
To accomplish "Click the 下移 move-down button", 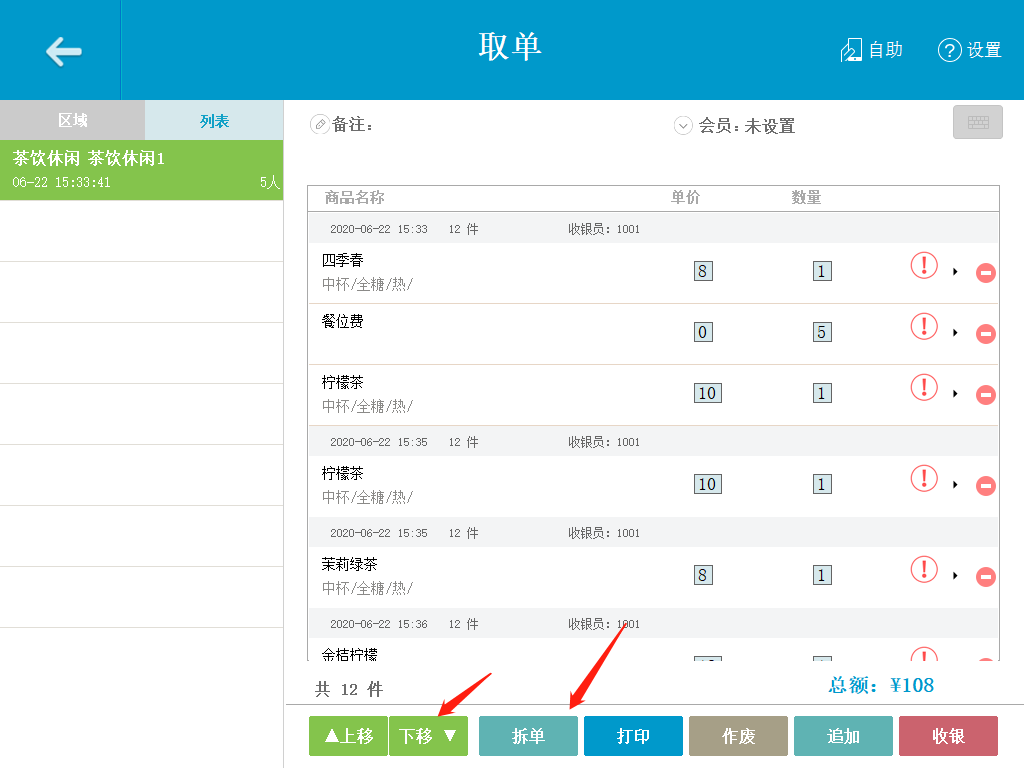I will tap(428, 736).
